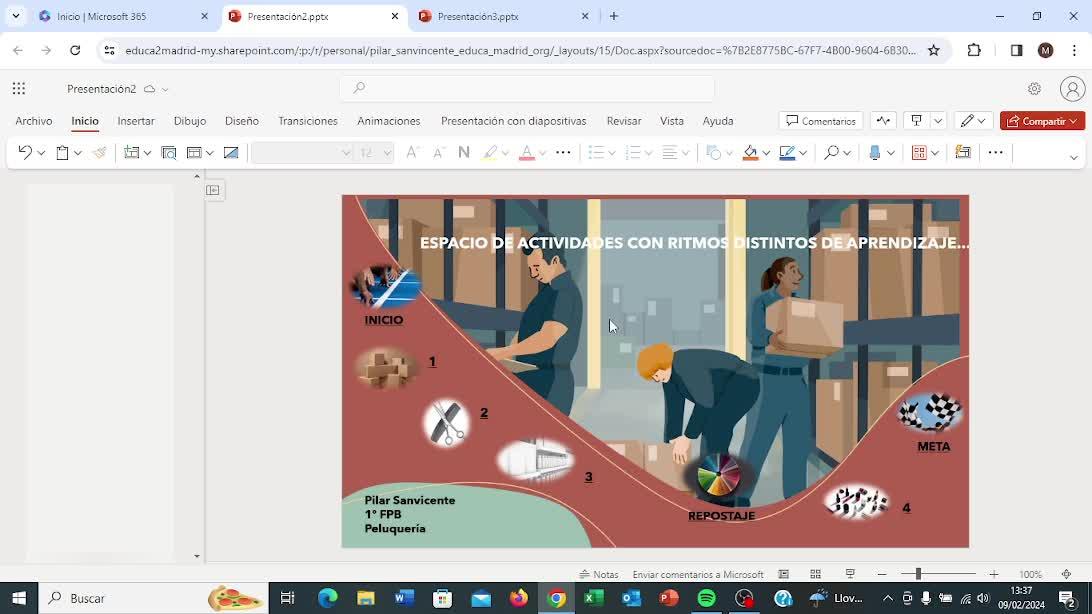Viewport: 1092px width, 614px height.
Task: Switch to the Insertar tab
Action: coord(136,121)
